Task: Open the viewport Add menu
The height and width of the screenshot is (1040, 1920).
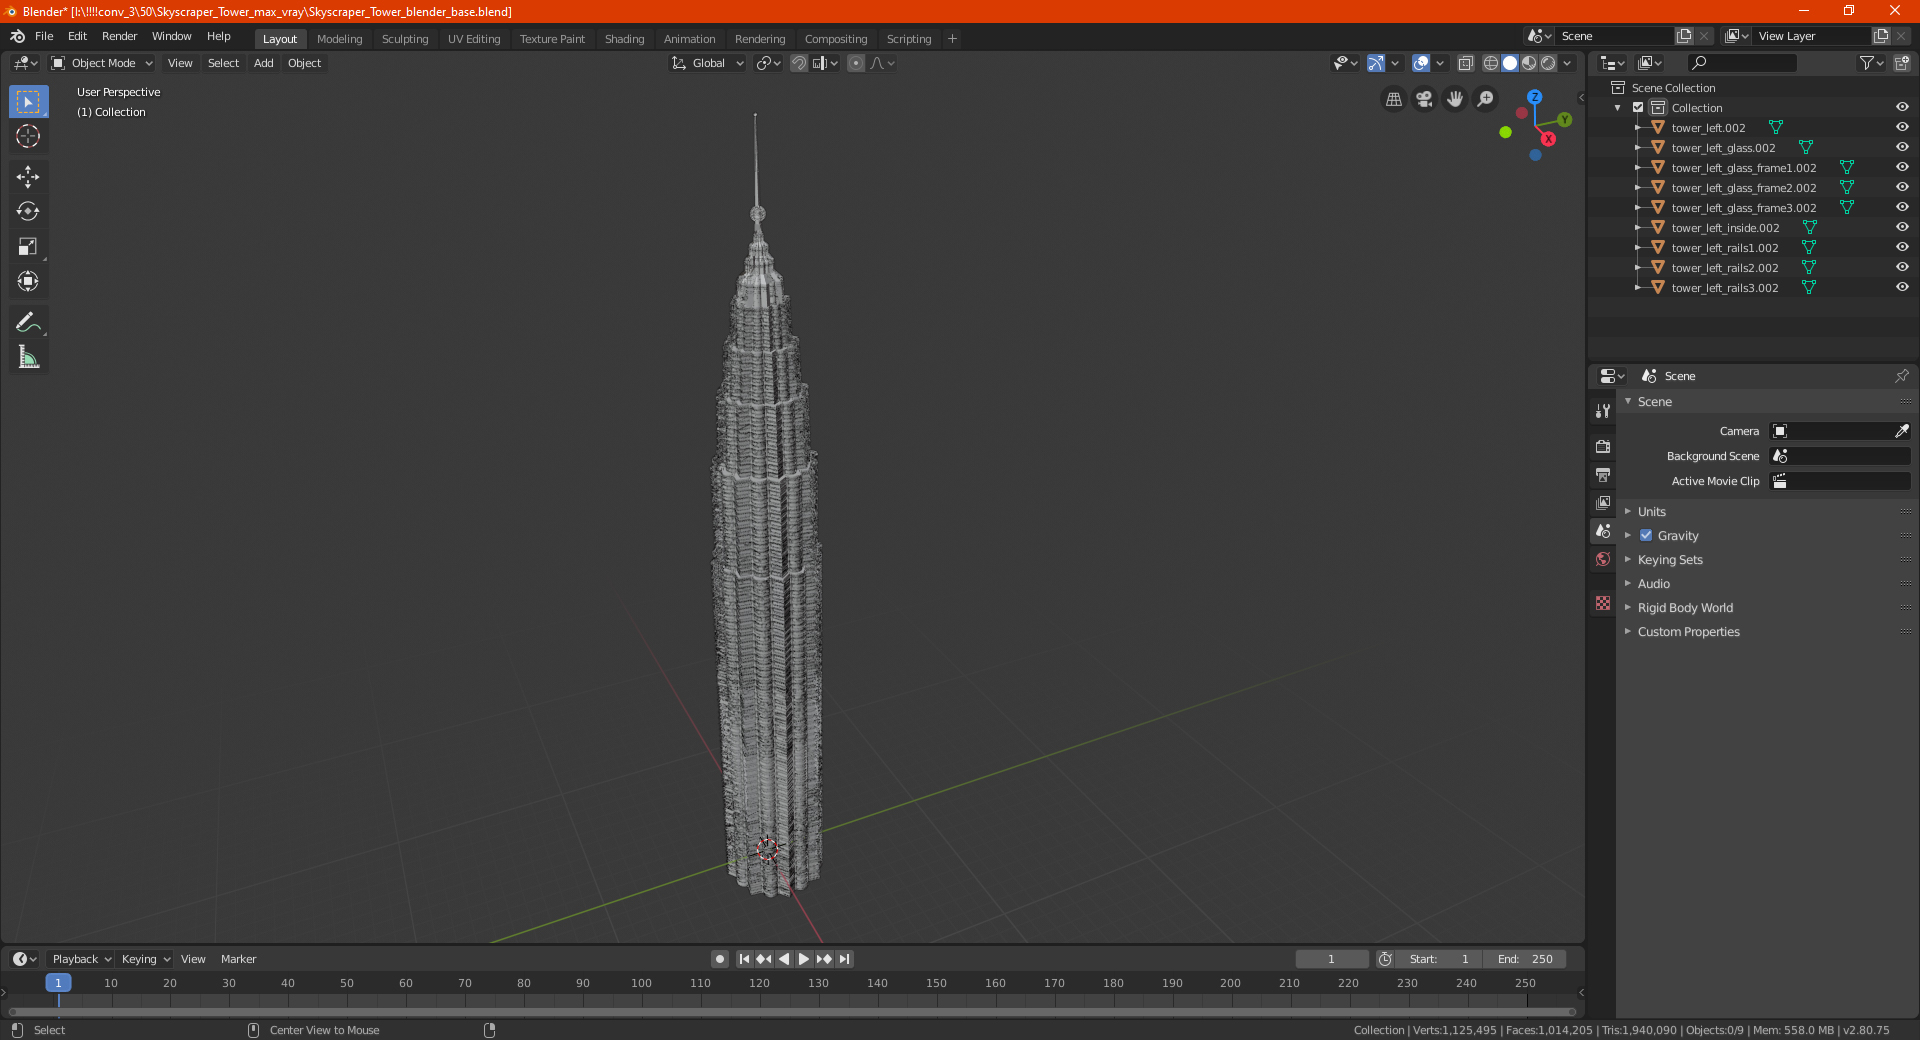Action: (263, 63)
